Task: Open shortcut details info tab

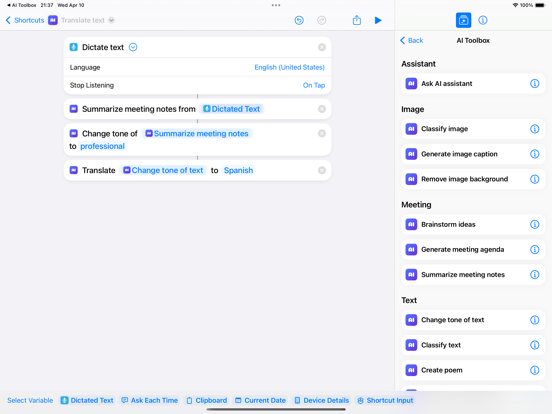Action: click(483, 20)
